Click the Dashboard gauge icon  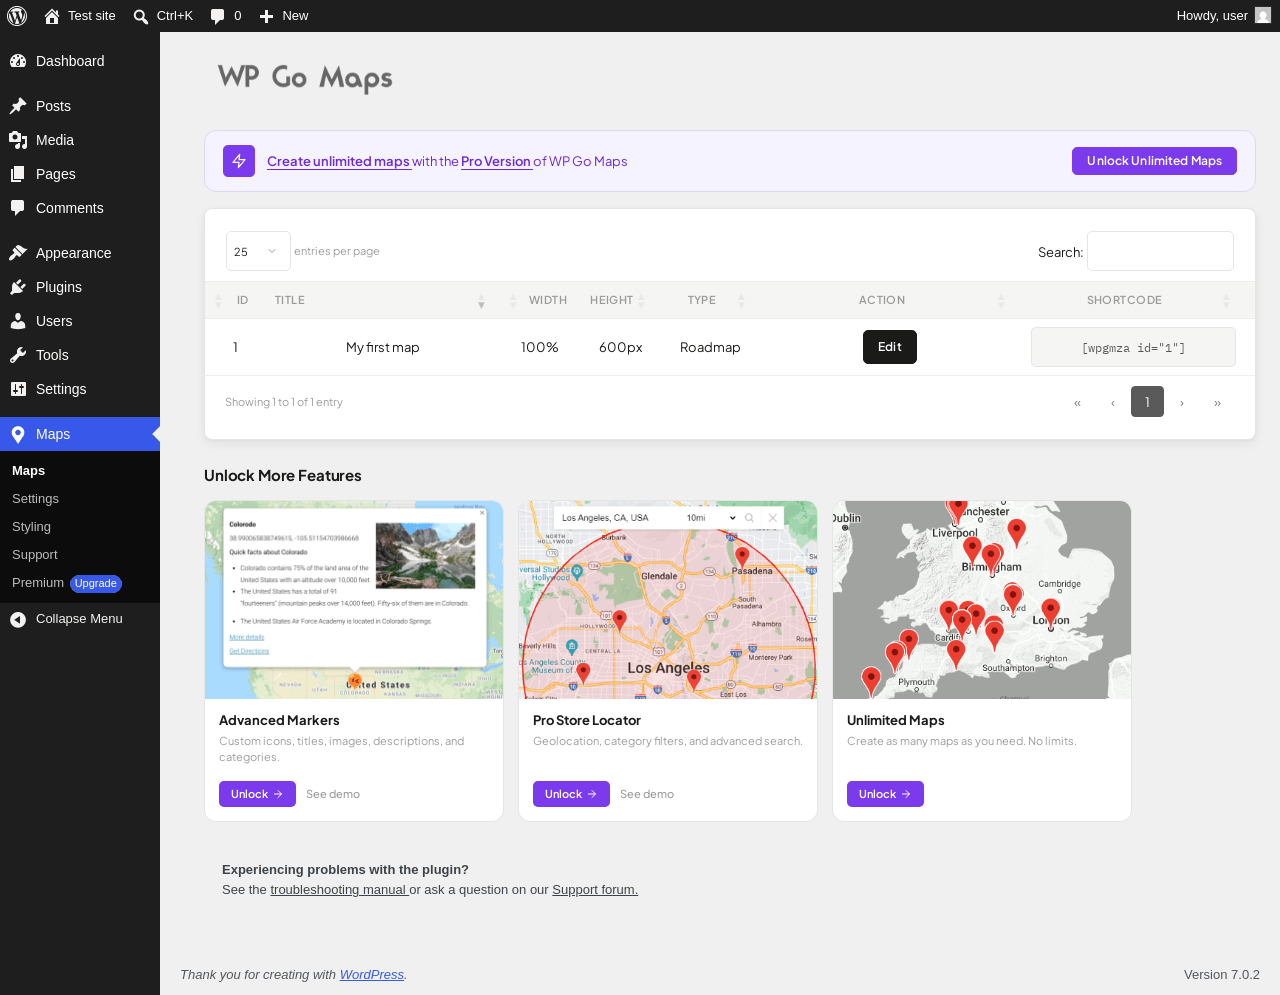click(x=18, y=61)
